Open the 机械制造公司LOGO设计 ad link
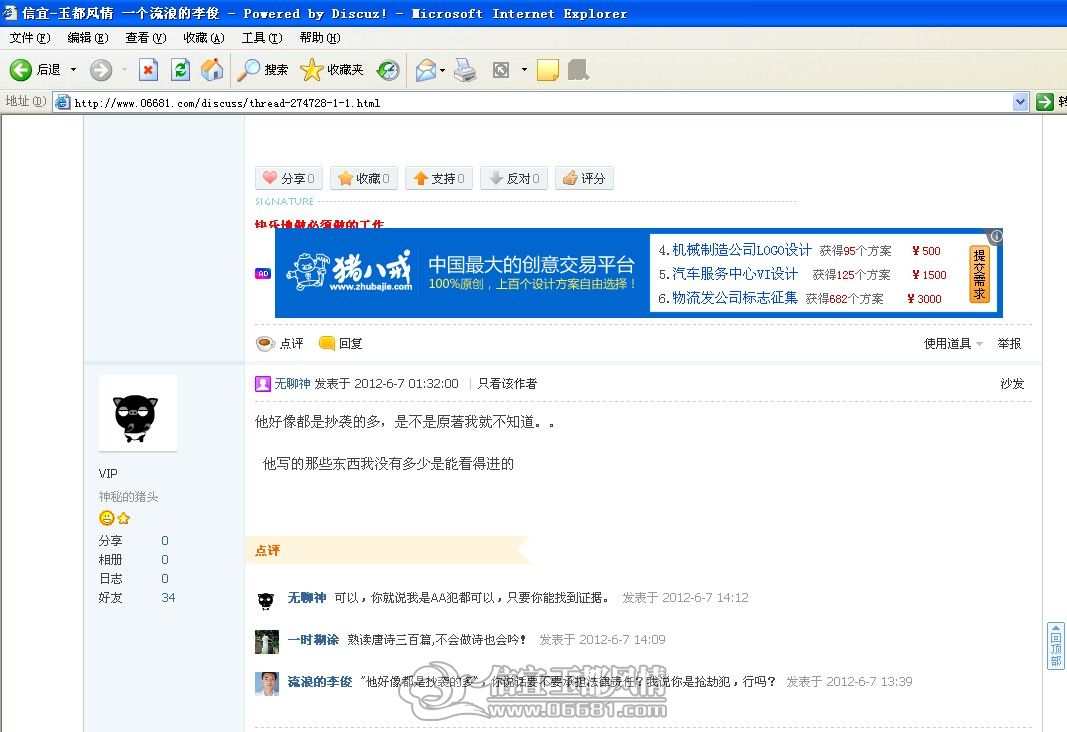 742,250
